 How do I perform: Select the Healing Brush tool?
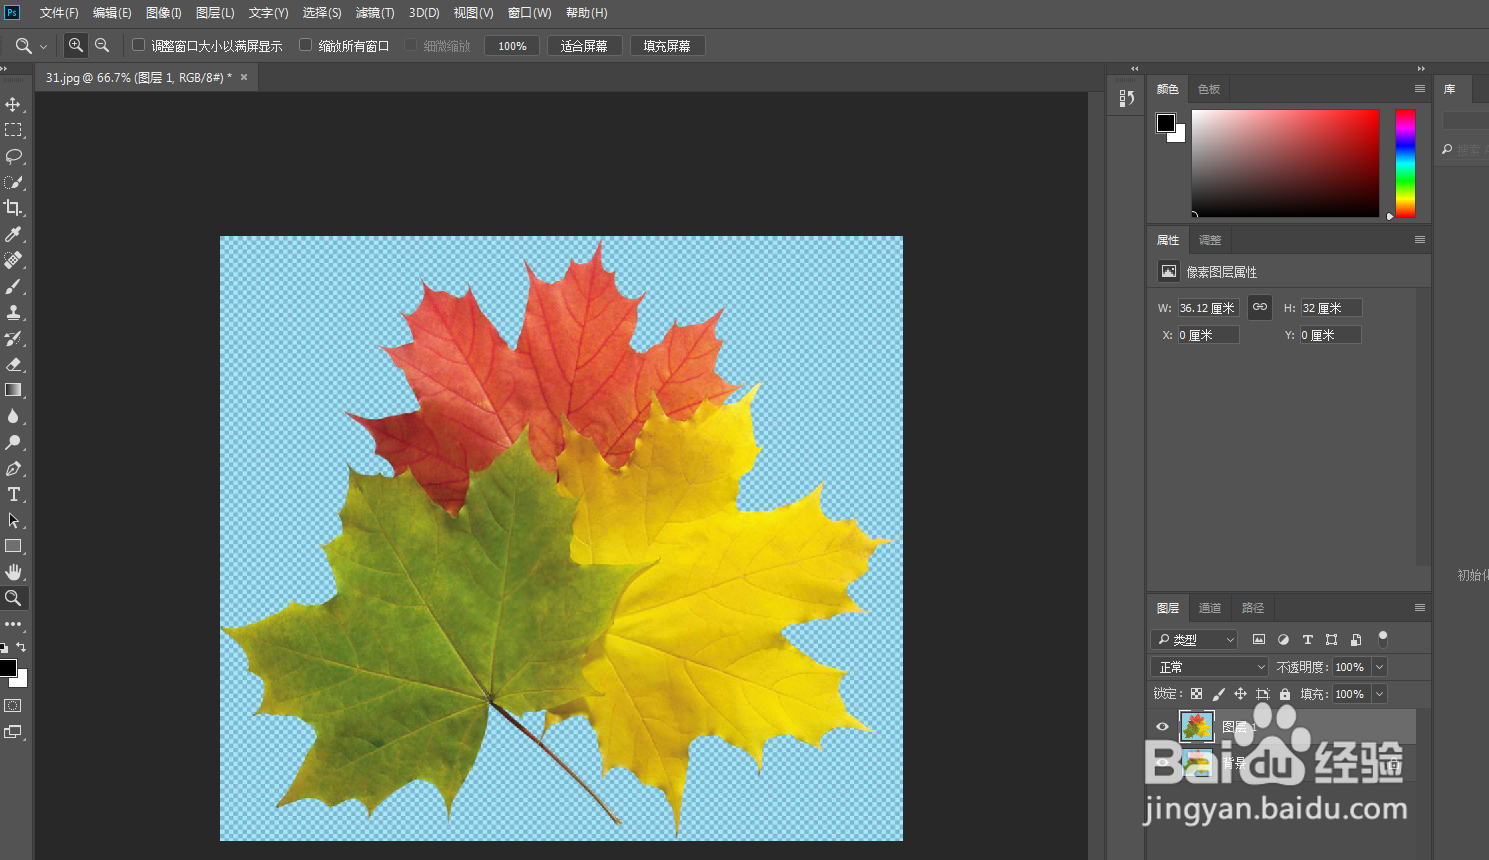tap(13, 260)
